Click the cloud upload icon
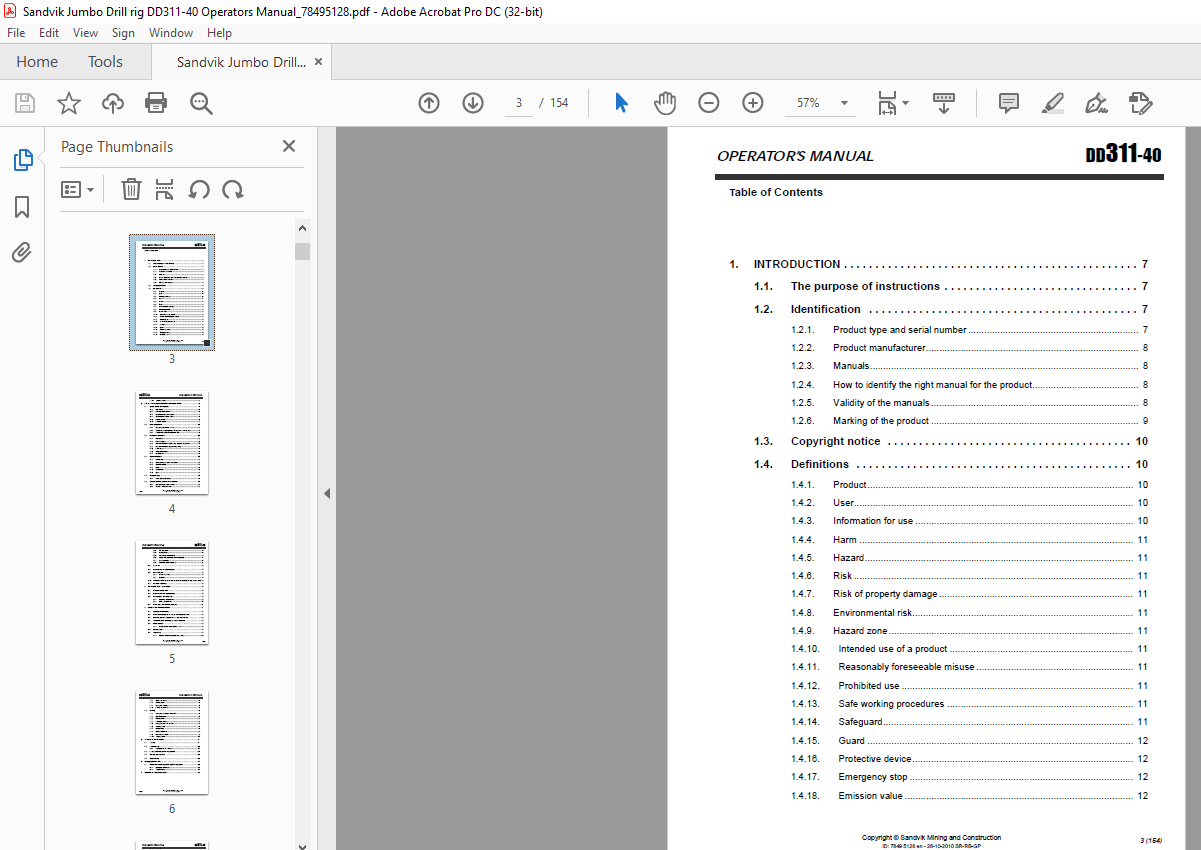1201x850 pixels. pyautogui.click(x=113, y=103)
